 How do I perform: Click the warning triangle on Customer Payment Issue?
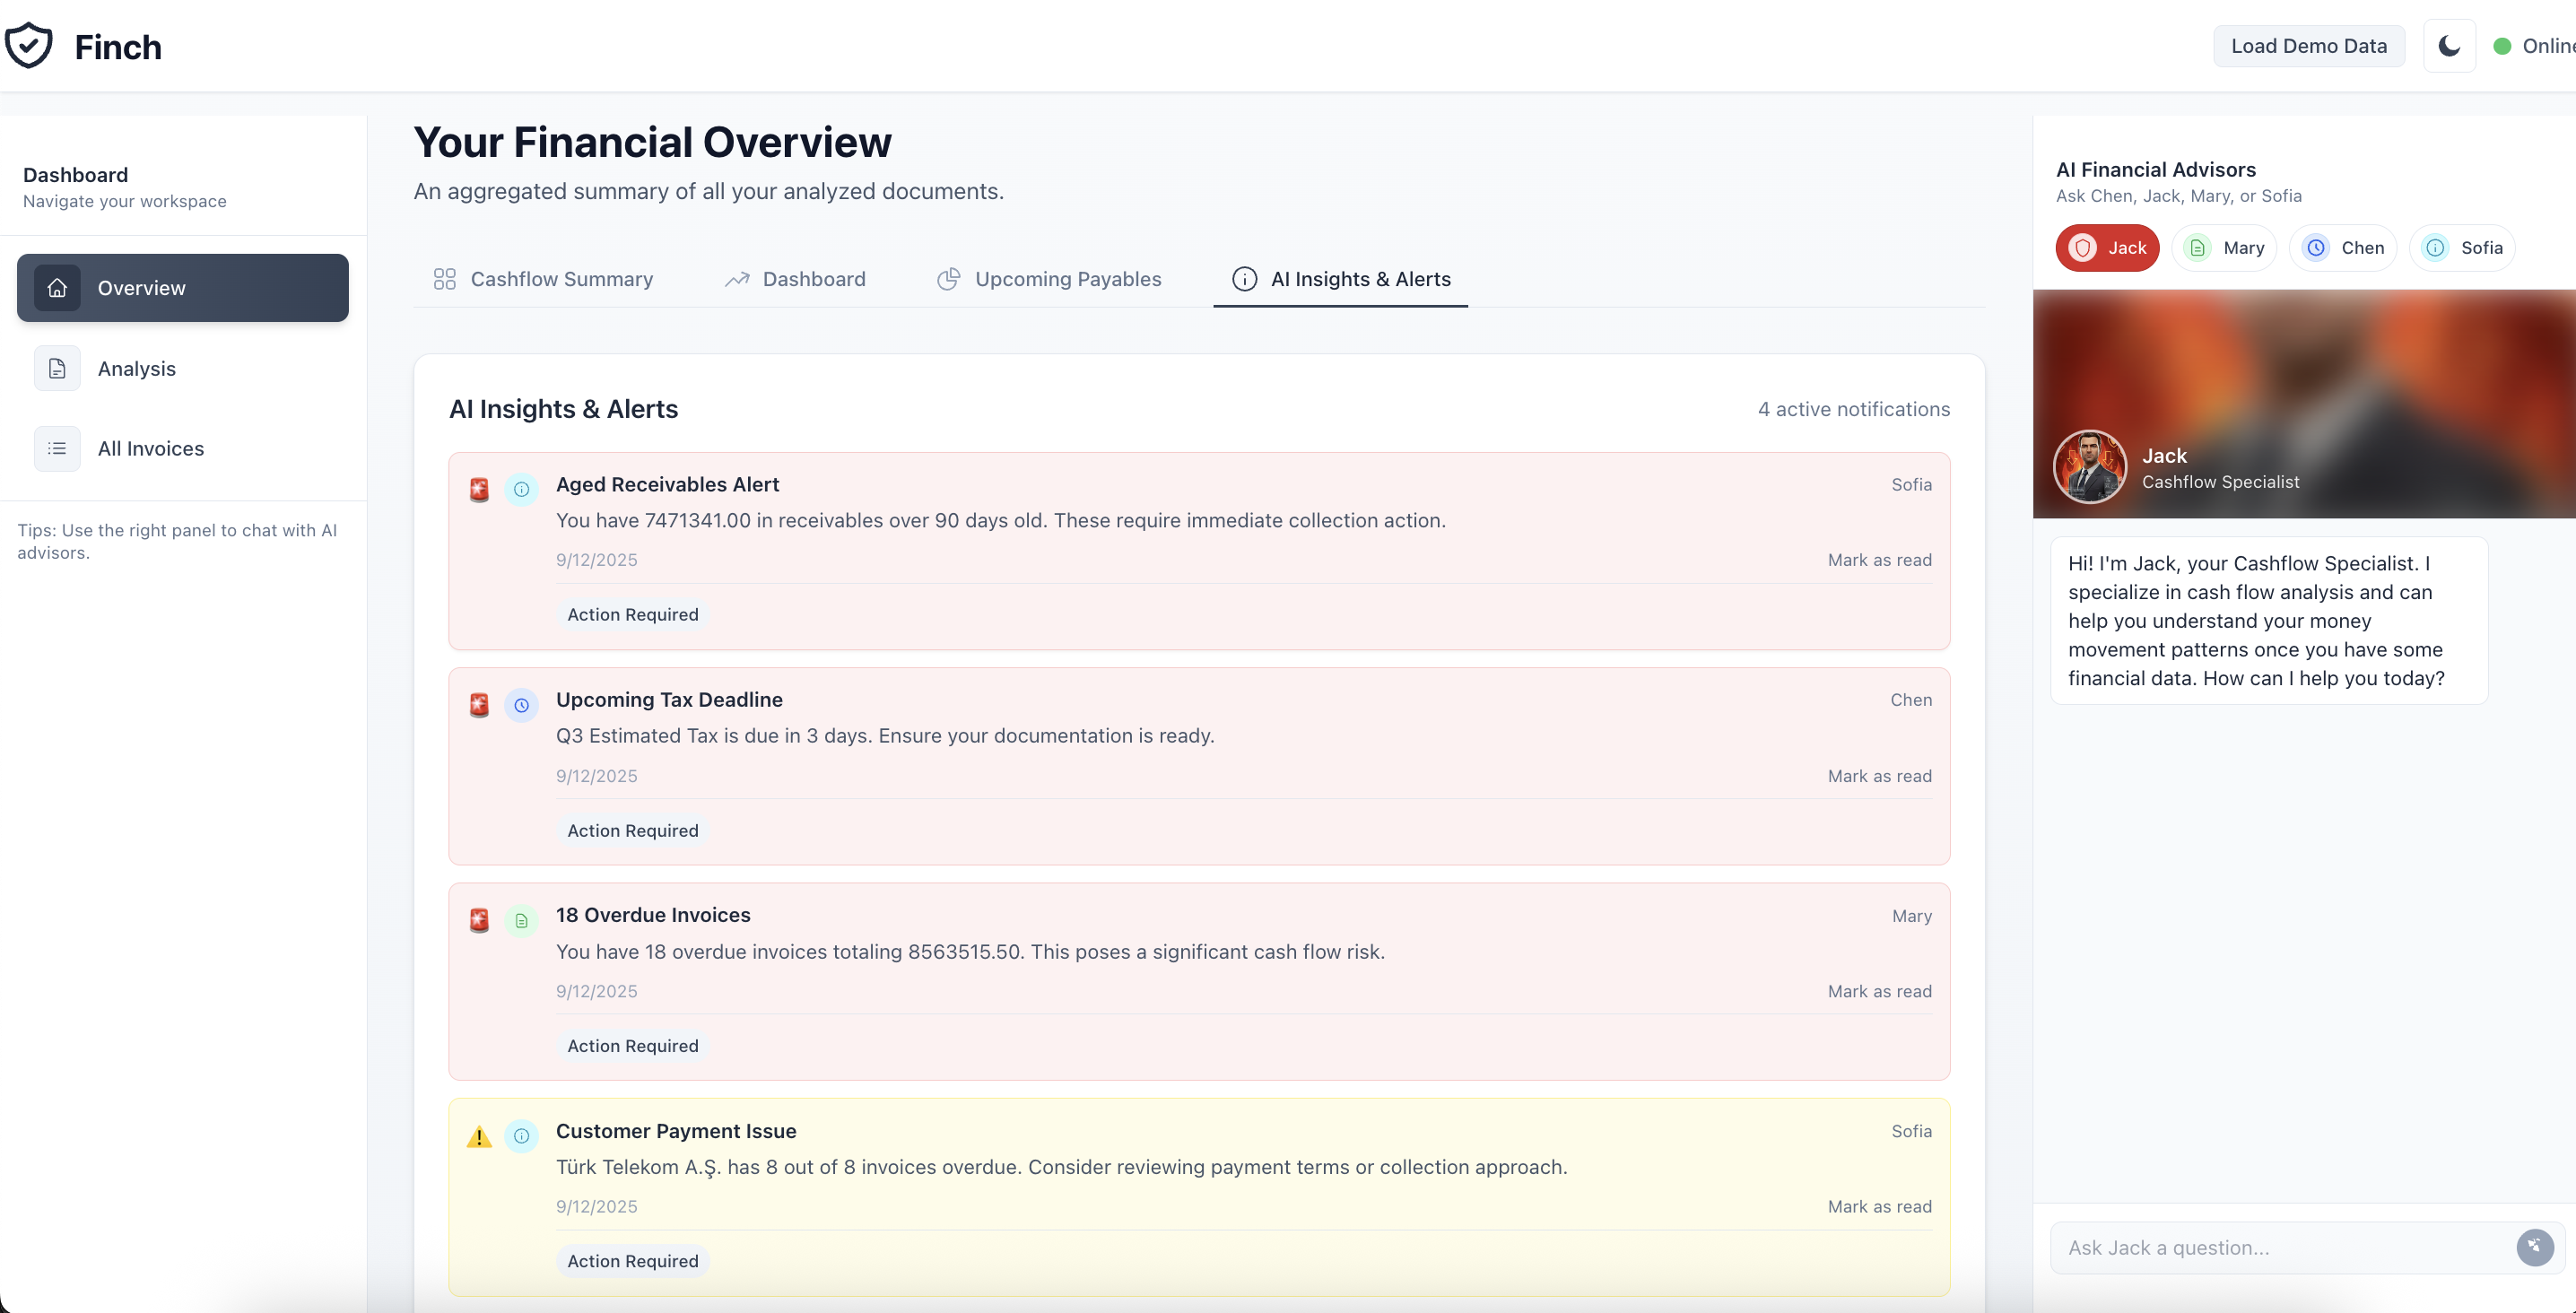pos(480,1137)
